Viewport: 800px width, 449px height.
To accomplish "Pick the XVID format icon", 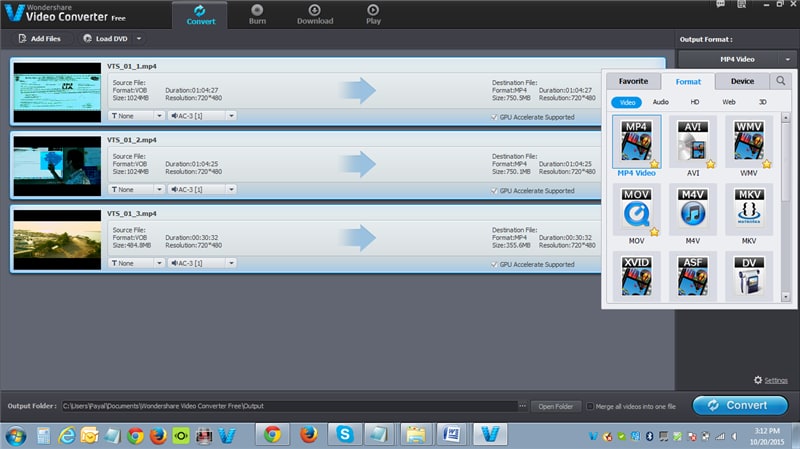I will [636, 276].
